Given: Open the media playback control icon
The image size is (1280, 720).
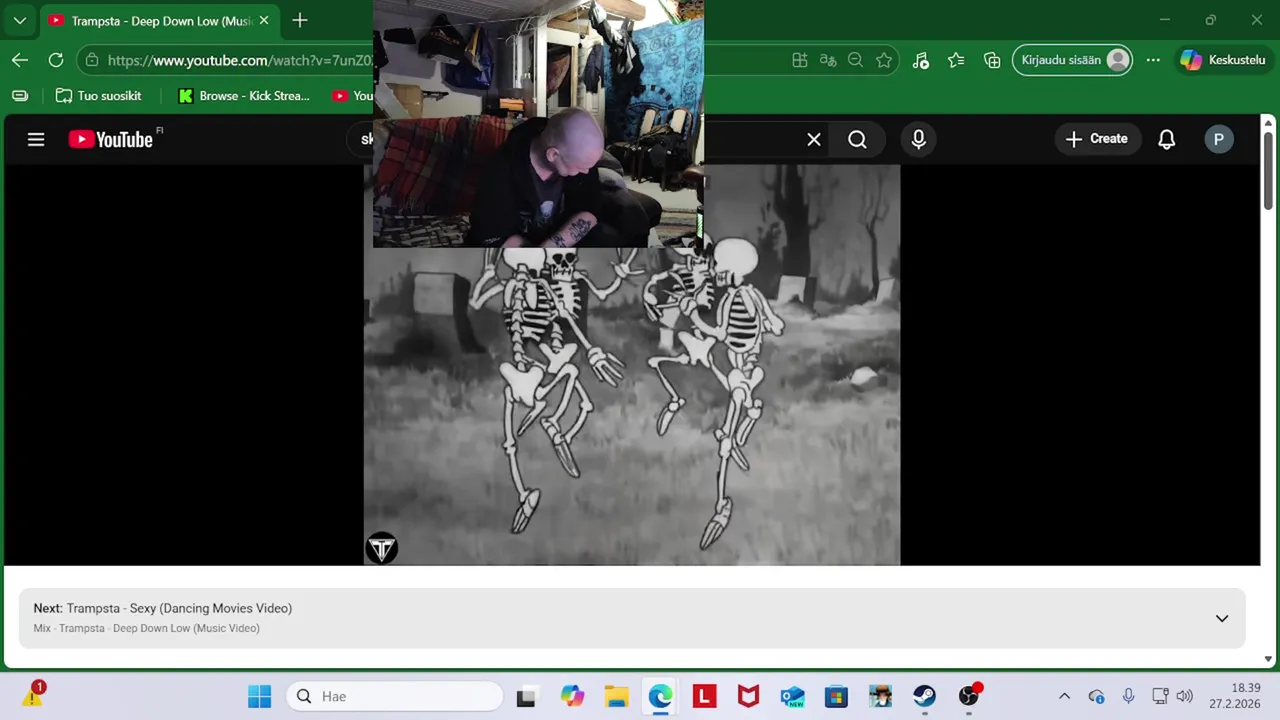Looking at the screenshot, I should pos(921,60).
